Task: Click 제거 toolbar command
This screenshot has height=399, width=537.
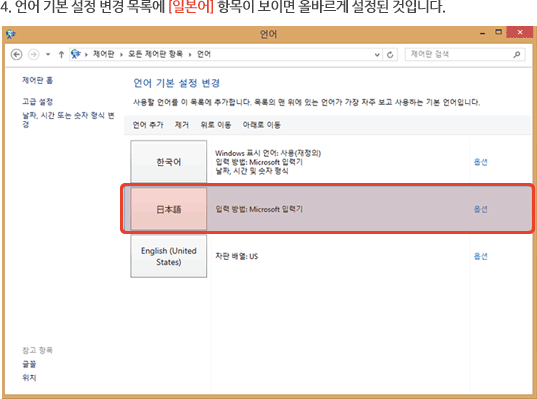Action: [x=182, y=125]
